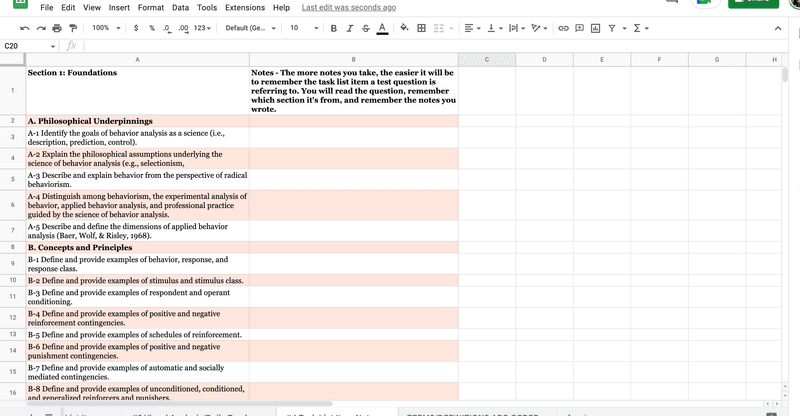Screen dimensions: 800x416
Task: Format as percent
Action: pos(152,28)
